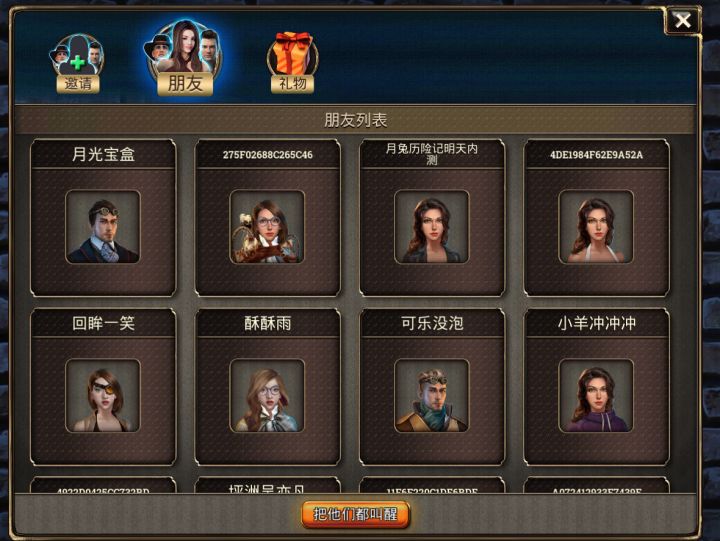Screen dimensions: 720x541
Task: Open partially visible third-row card below 回眸一笑
Action: [103, 485]
